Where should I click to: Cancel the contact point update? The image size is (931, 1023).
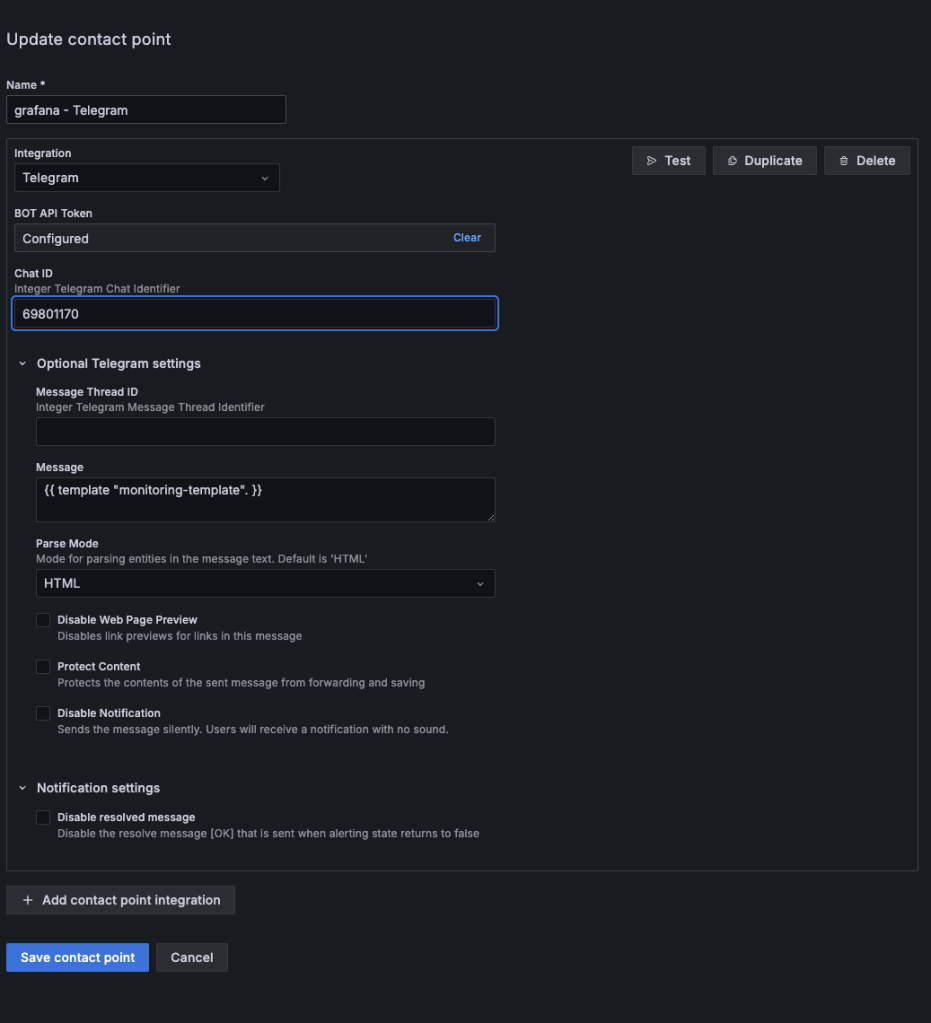(192, 957)
